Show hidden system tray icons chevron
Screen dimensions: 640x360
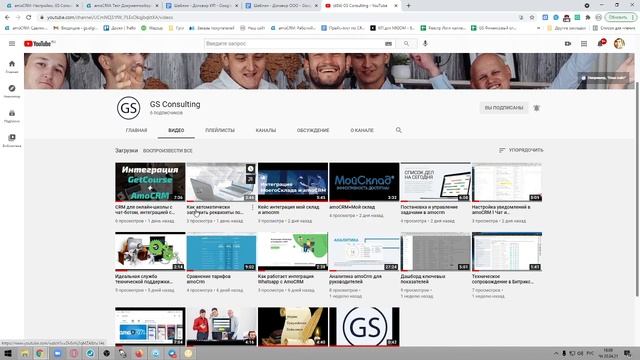click(556, 353)
